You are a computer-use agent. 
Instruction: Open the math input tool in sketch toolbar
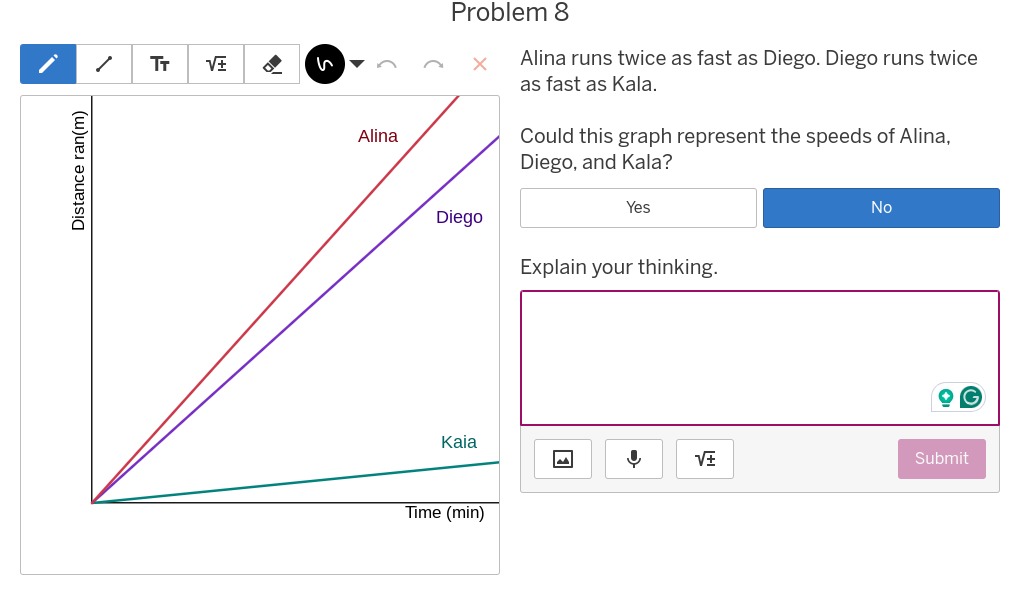pyautogui.click(x=216, y=64)
